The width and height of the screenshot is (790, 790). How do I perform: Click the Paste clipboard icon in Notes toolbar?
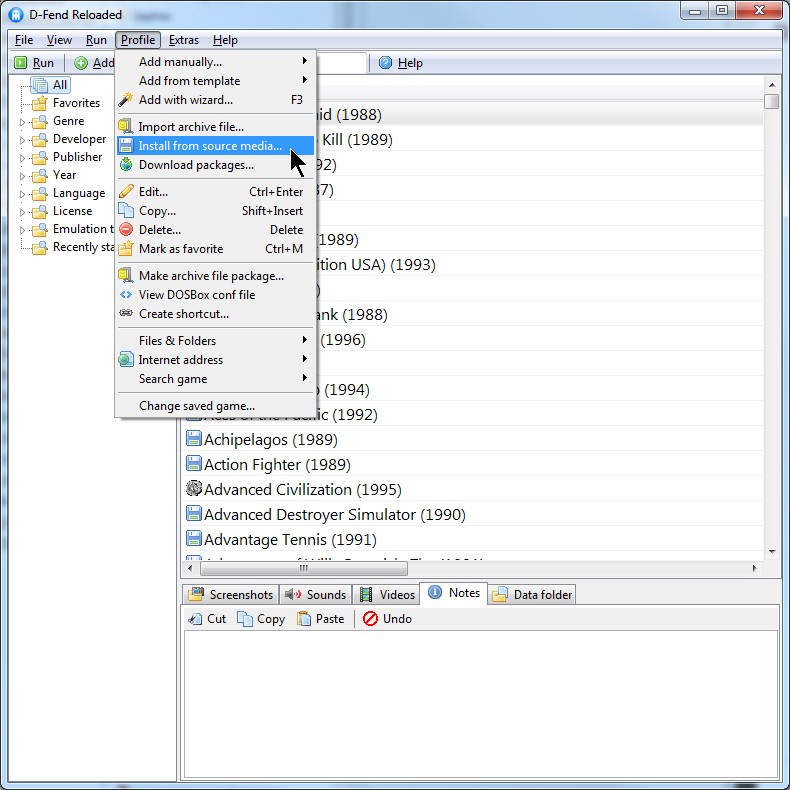pyautogui.click(x=304, y=618)
